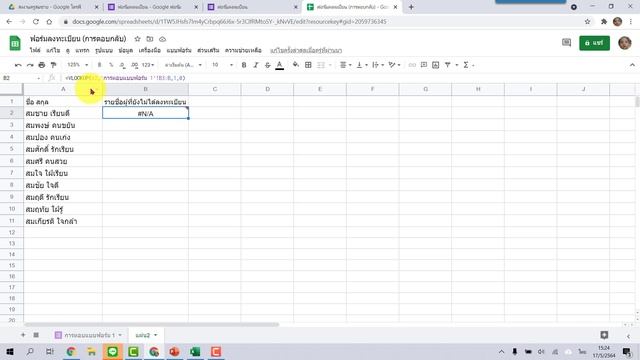Open the แทรก (Insert) menu
640x360 pixels.
click(x=82, y=50)
